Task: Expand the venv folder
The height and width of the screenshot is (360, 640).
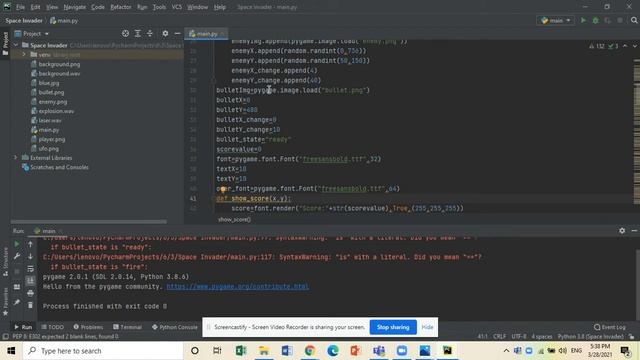Action: pyautogui.click(x=24, y=54)
